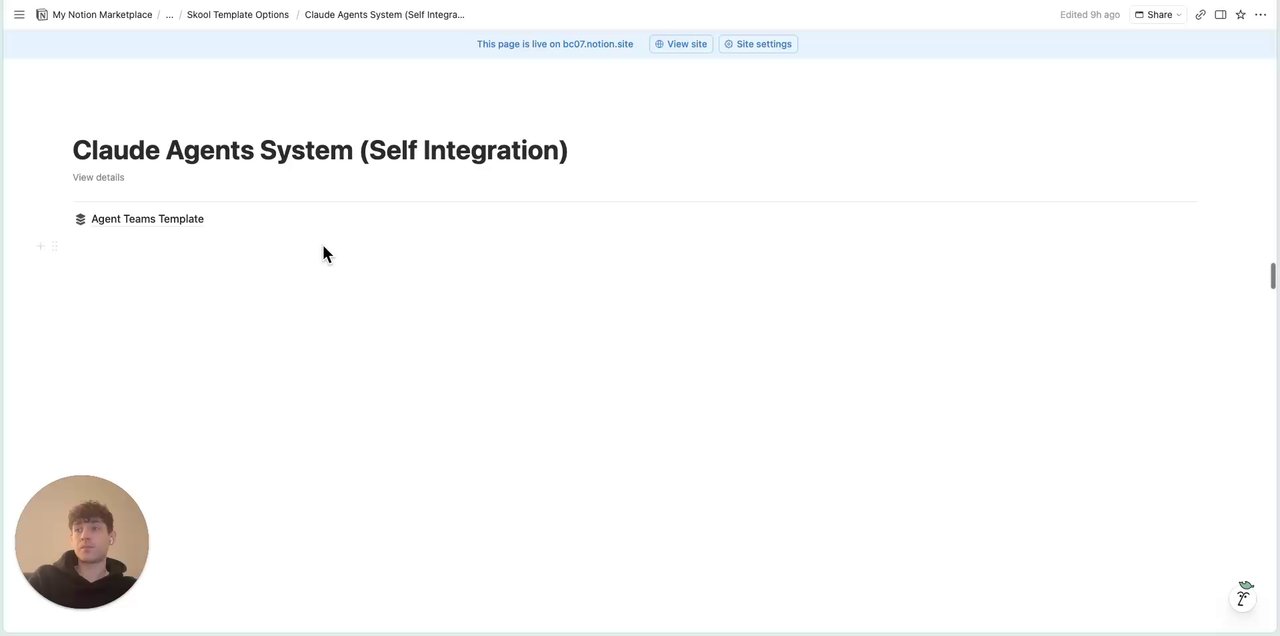The width and height of the screenshot is (1280, 636).
Task: Click the page title heading
Action: click(x=320, y=150)
